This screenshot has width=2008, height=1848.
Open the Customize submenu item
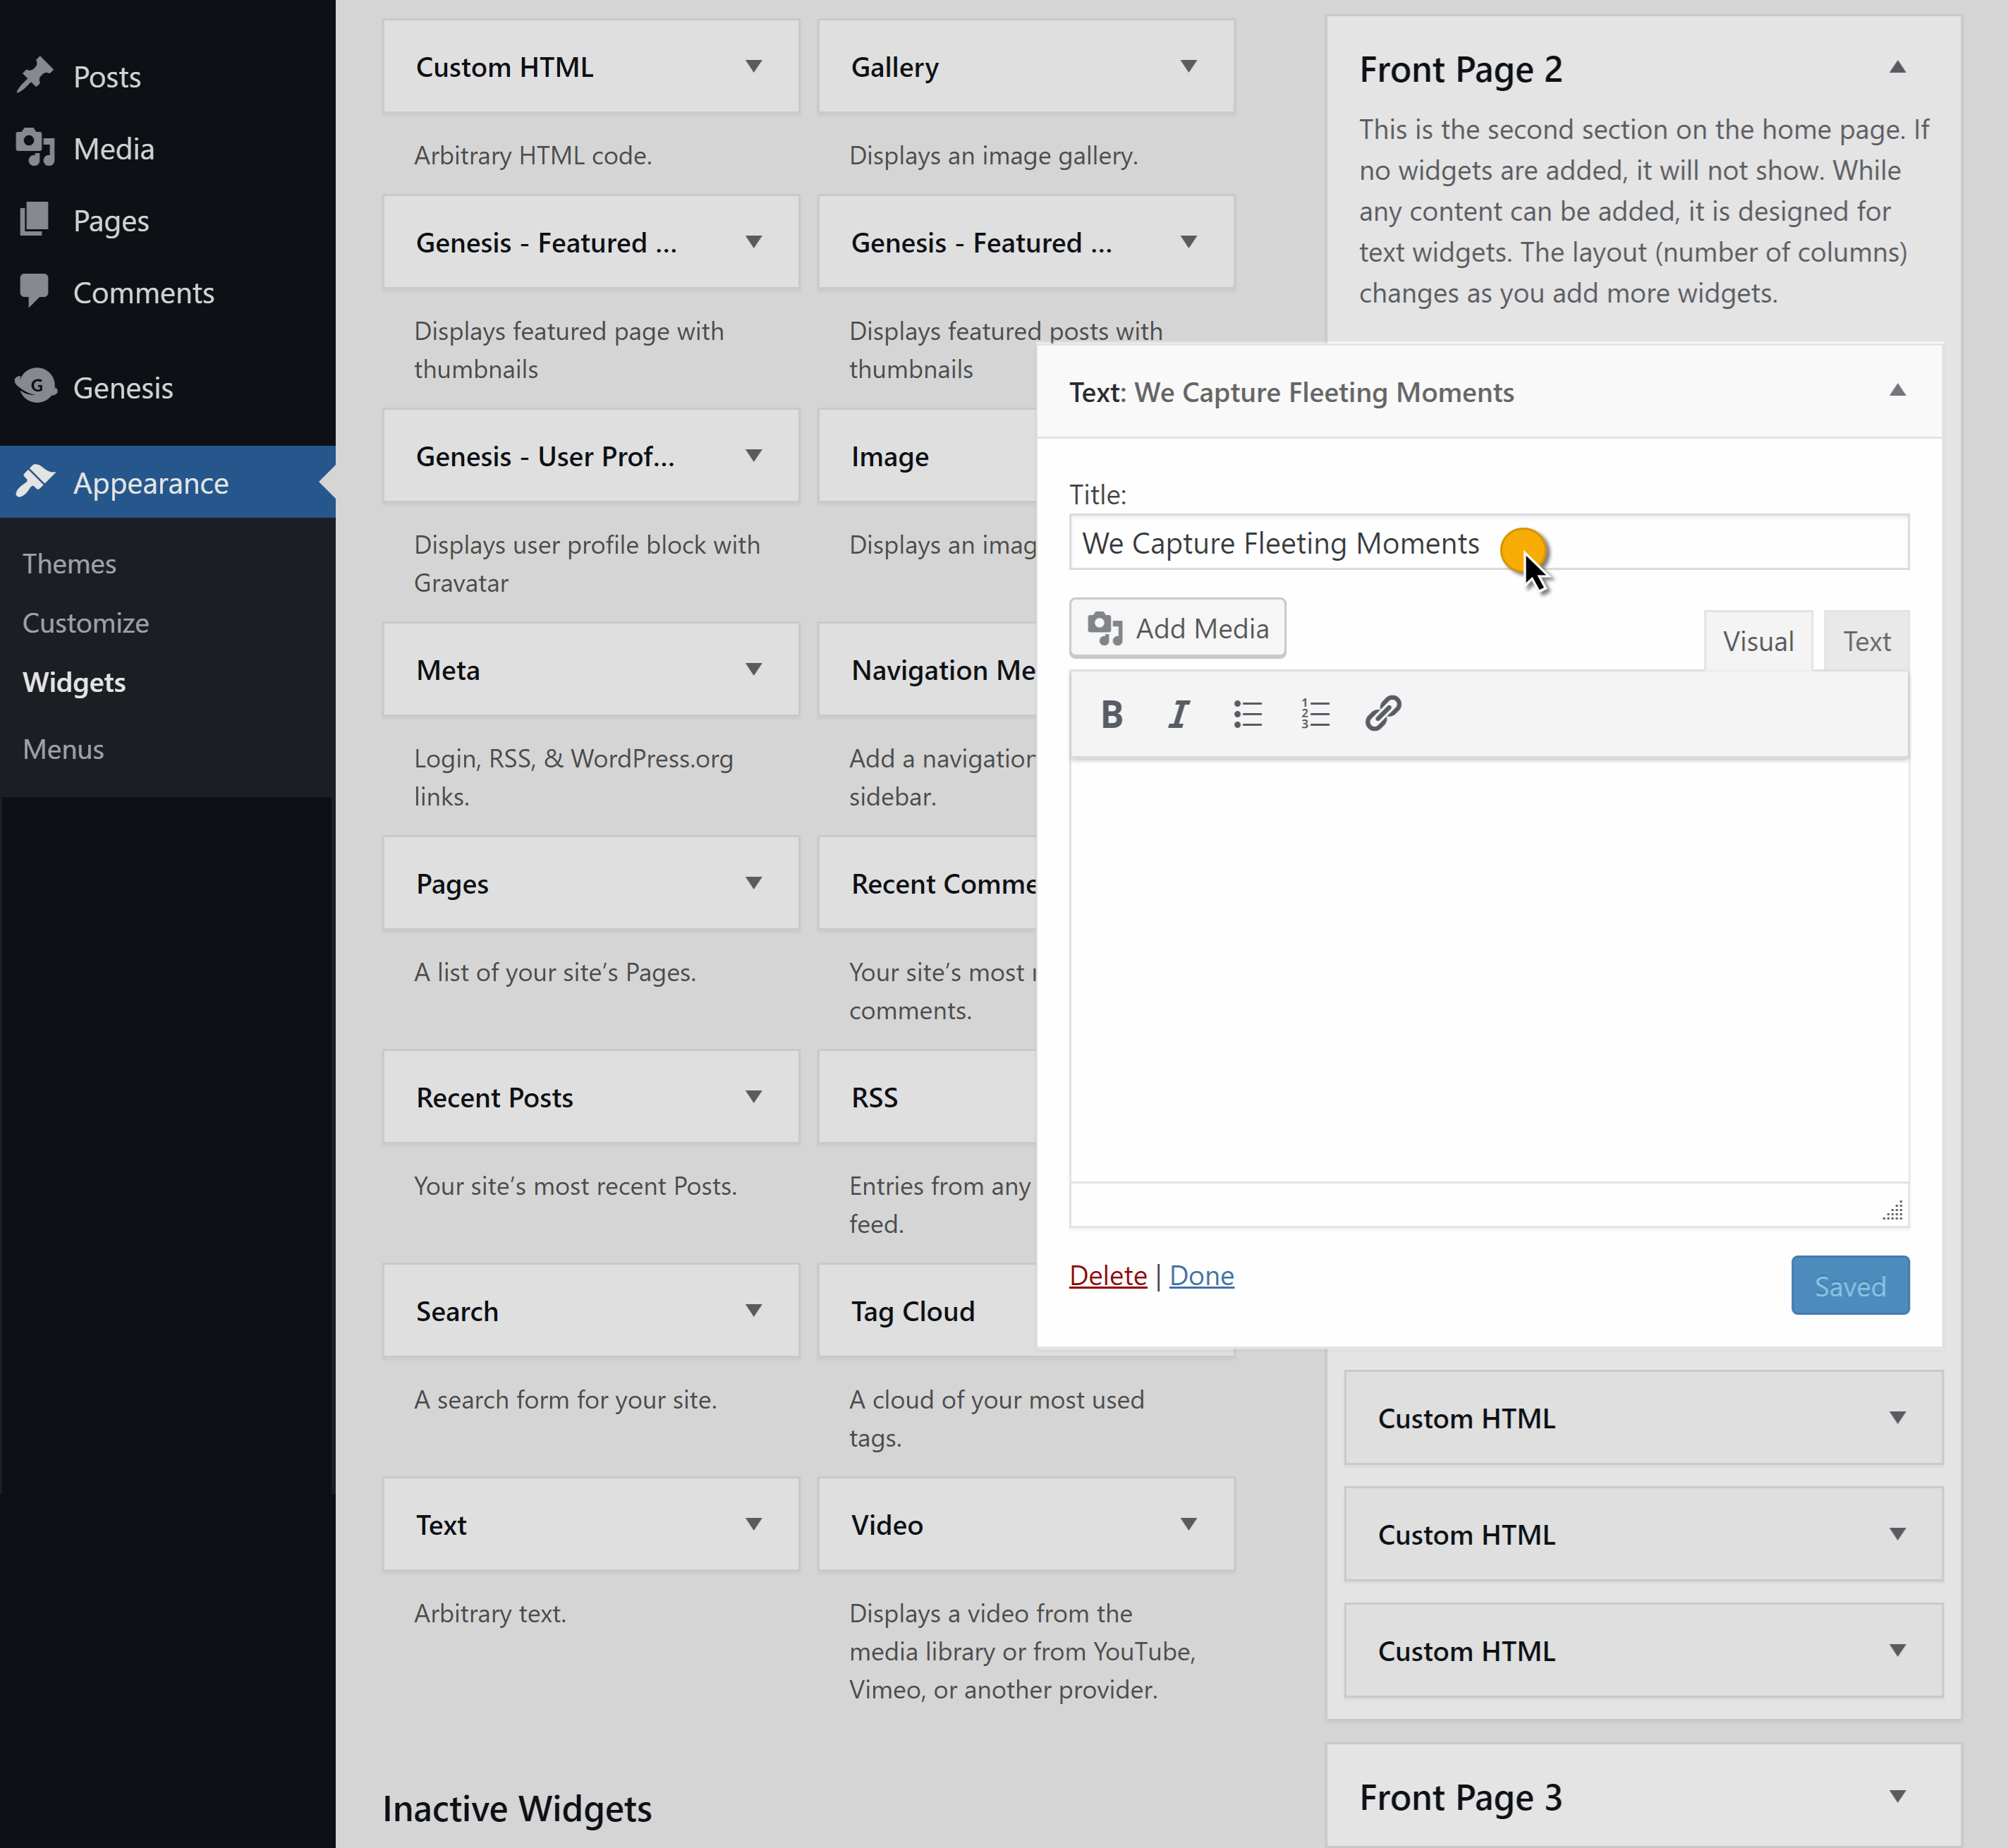tap(86, 623)
